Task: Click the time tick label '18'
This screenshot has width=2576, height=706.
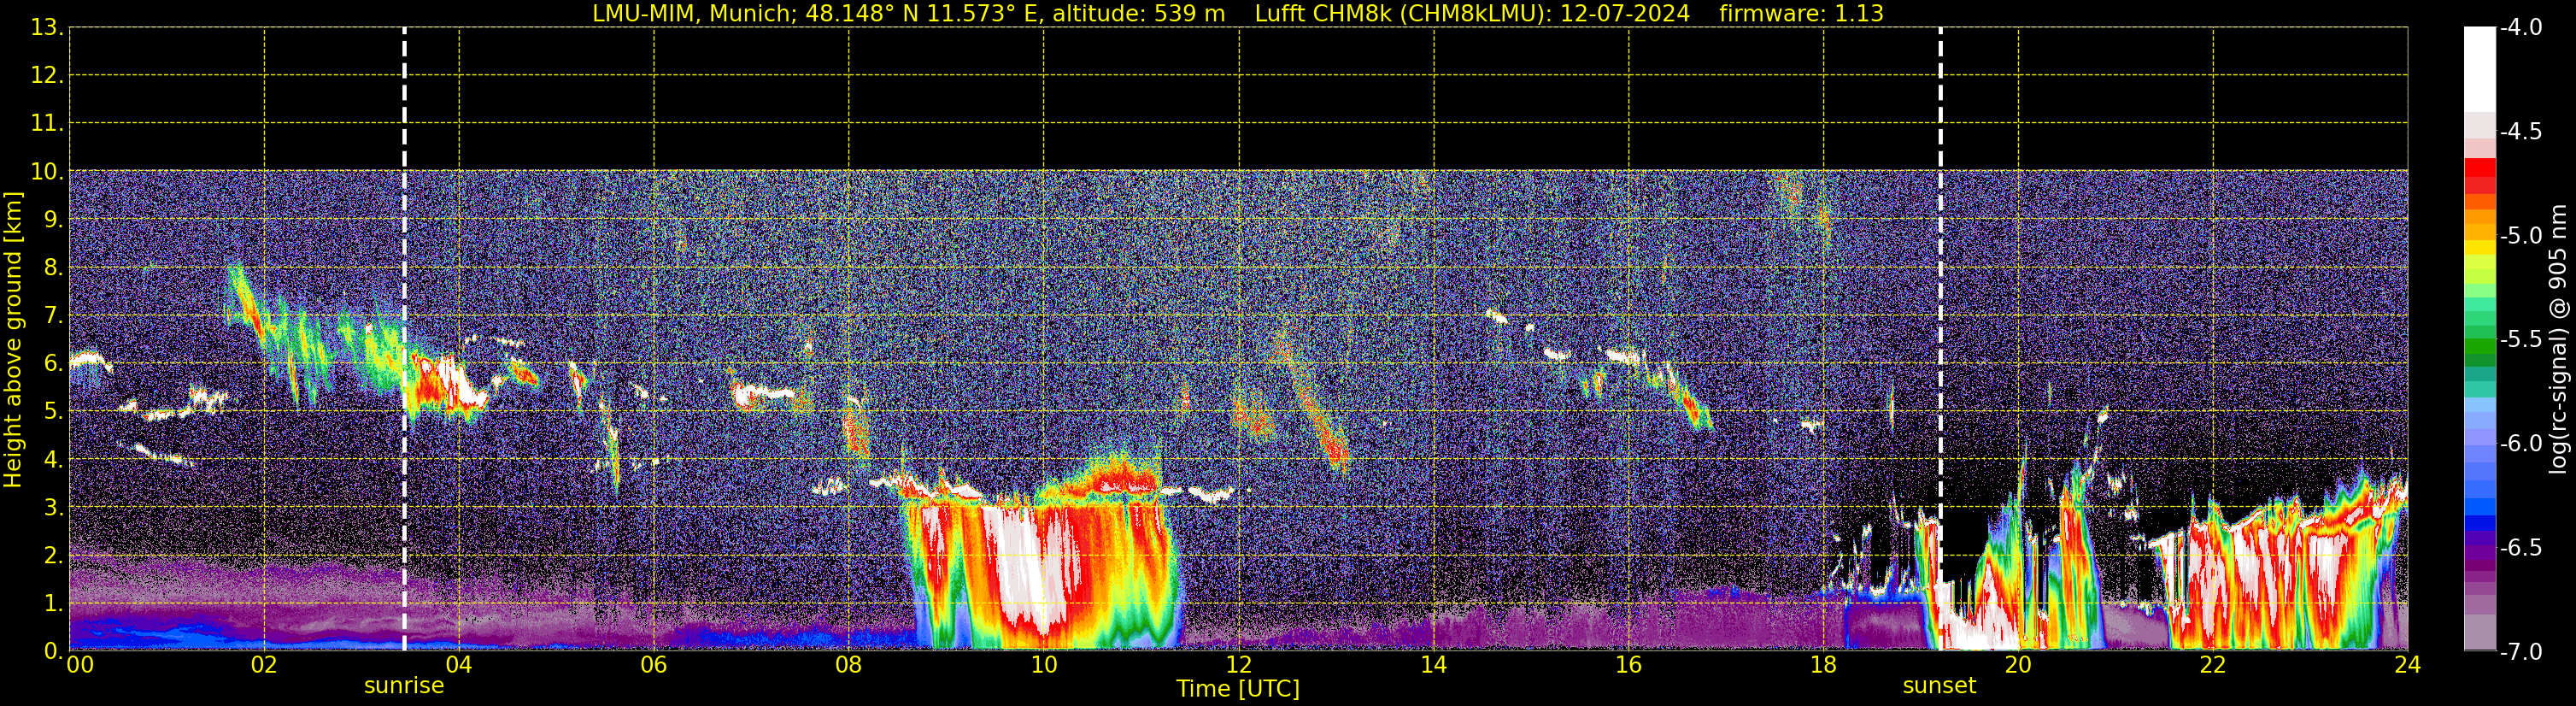Action: pyautogui.click(x=1823, y=665)
